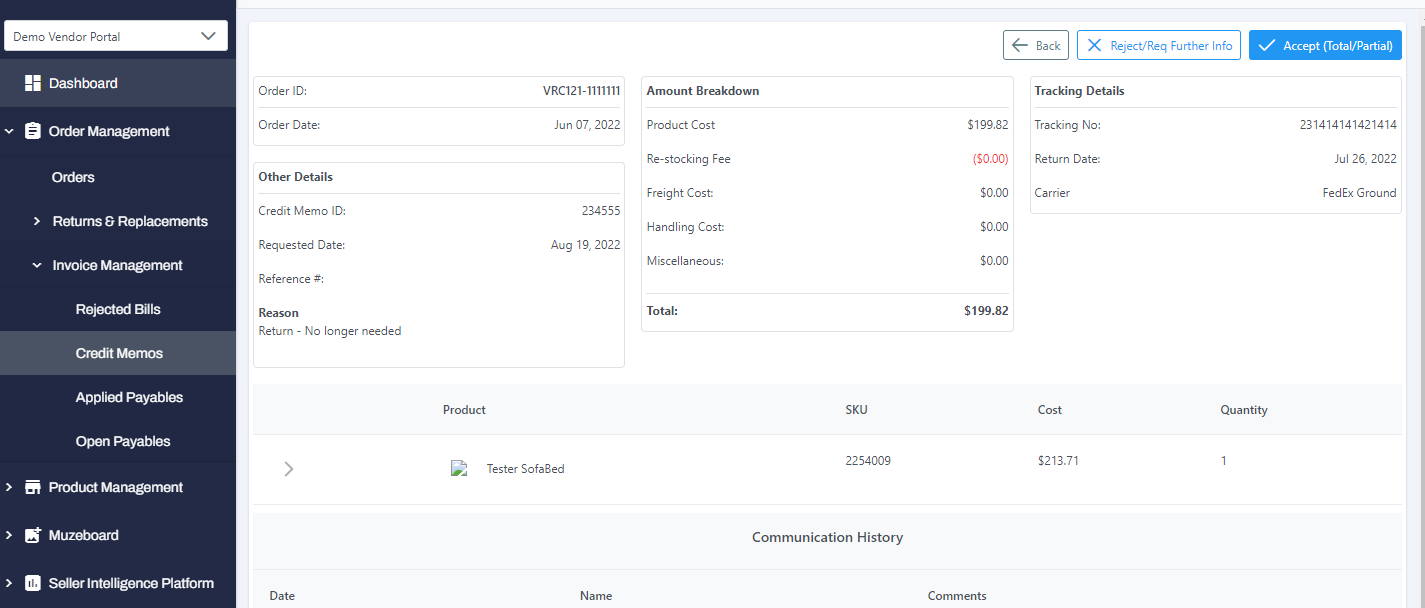Click the Other Details heading
The height and width of the screenshot is (608, 1425).
point(296,177)
